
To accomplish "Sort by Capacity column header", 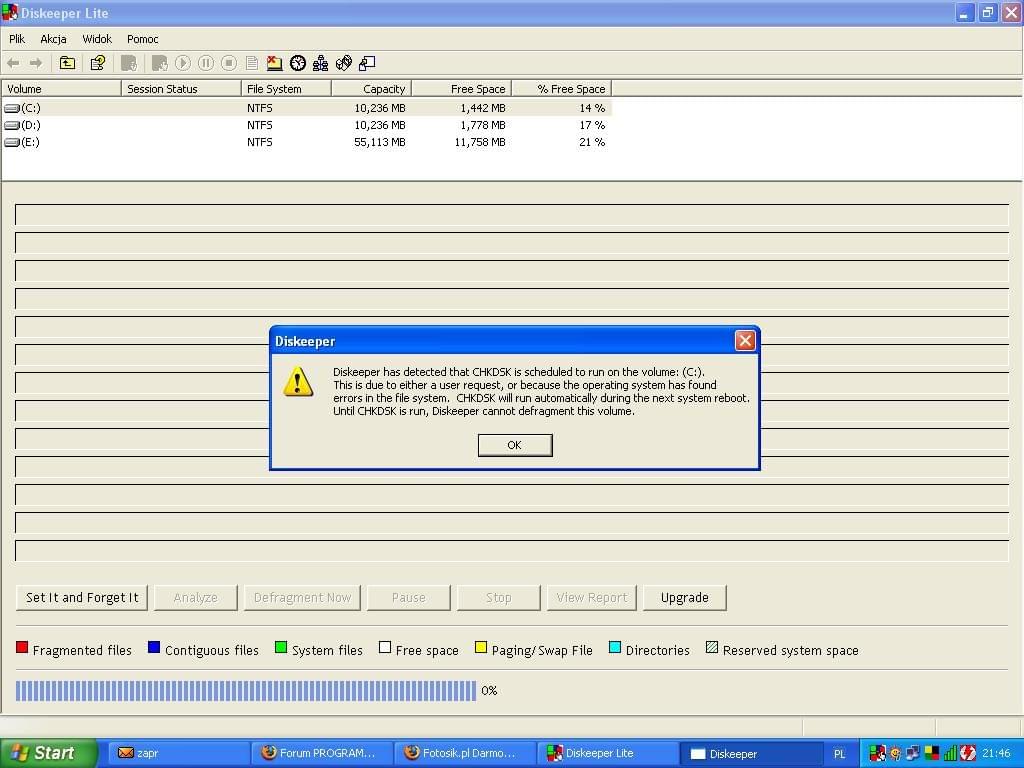I will coord(372,89).
